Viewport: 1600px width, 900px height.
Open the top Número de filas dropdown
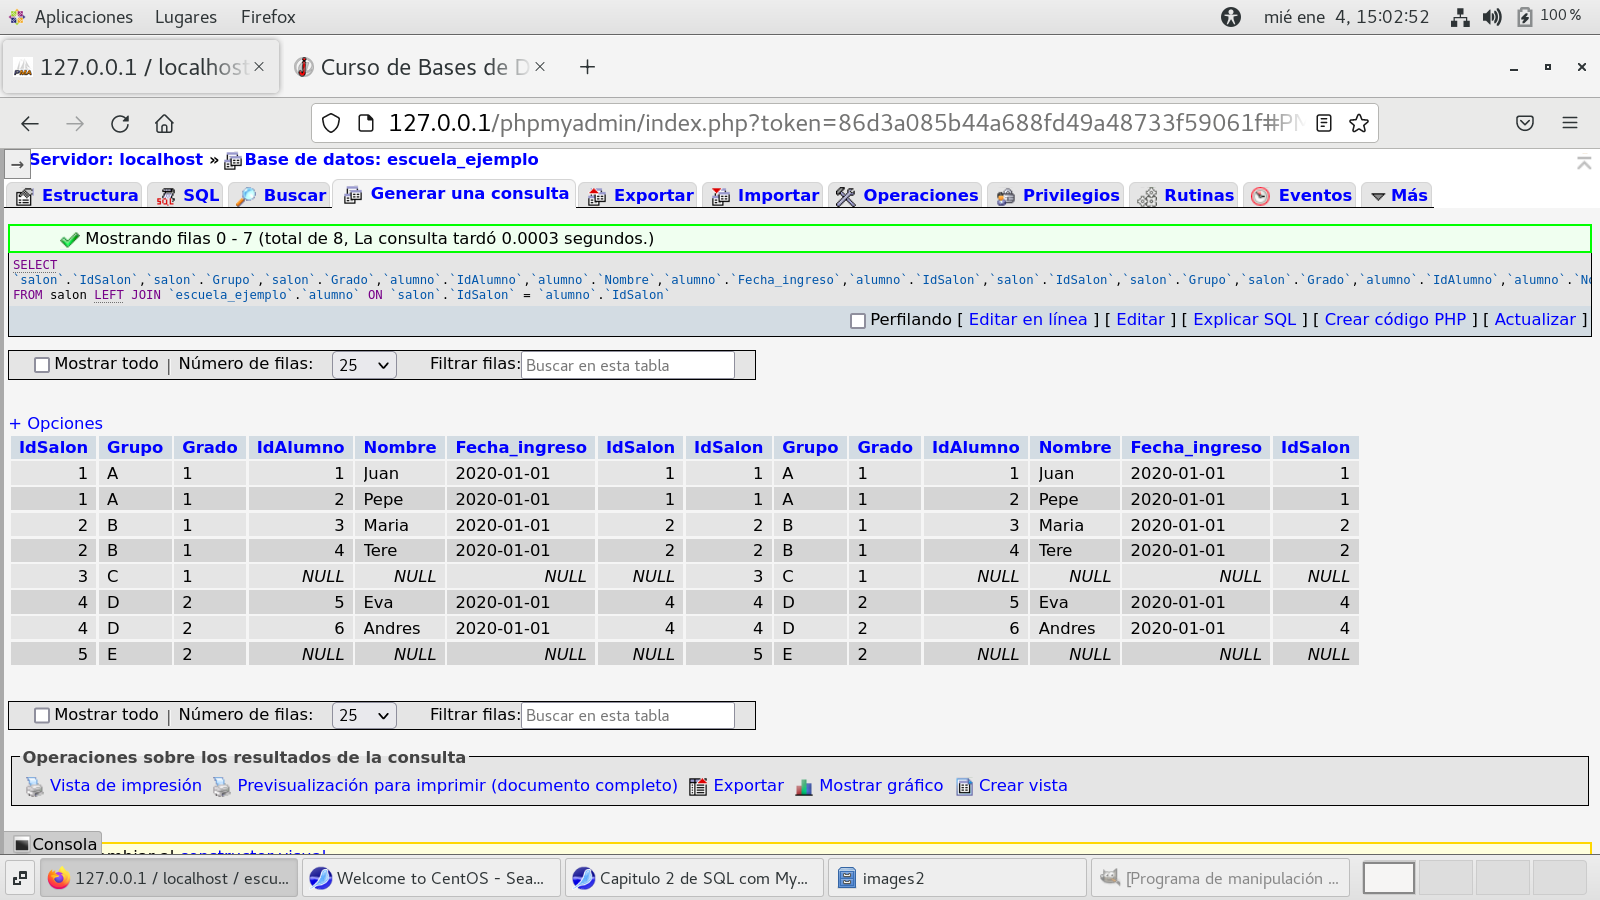[364, 365]
